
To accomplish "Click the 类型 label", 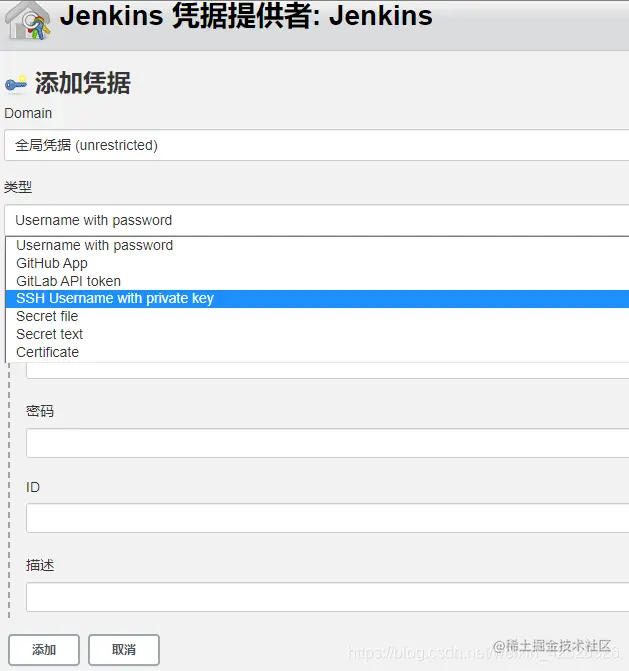I will pos(18,187).
